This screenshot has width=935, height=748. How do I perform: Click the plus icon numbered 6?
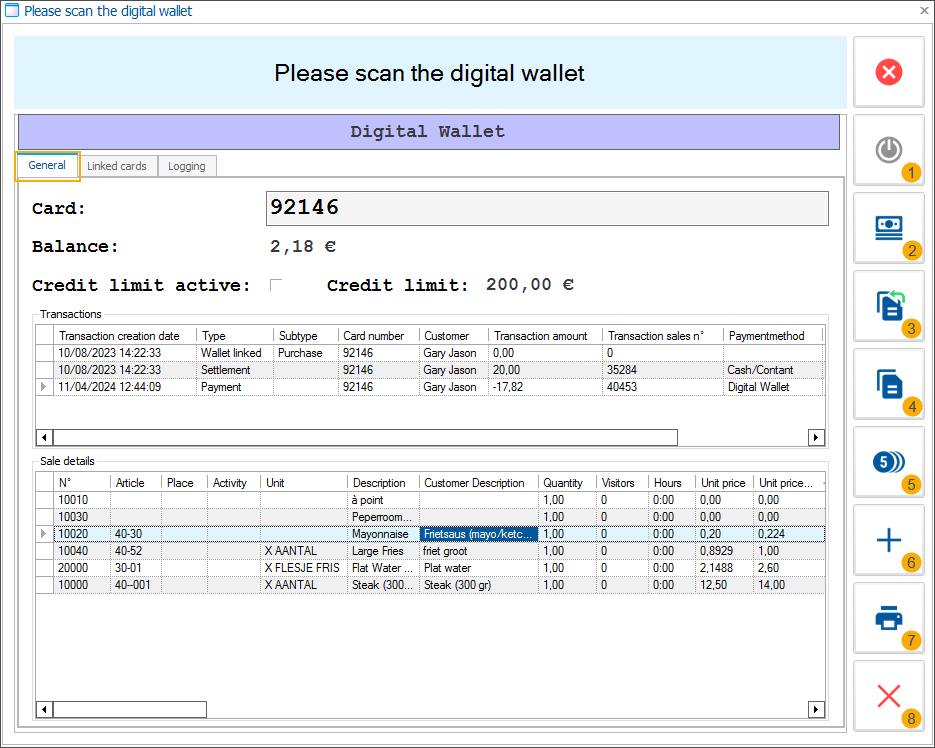coord(888,540)
